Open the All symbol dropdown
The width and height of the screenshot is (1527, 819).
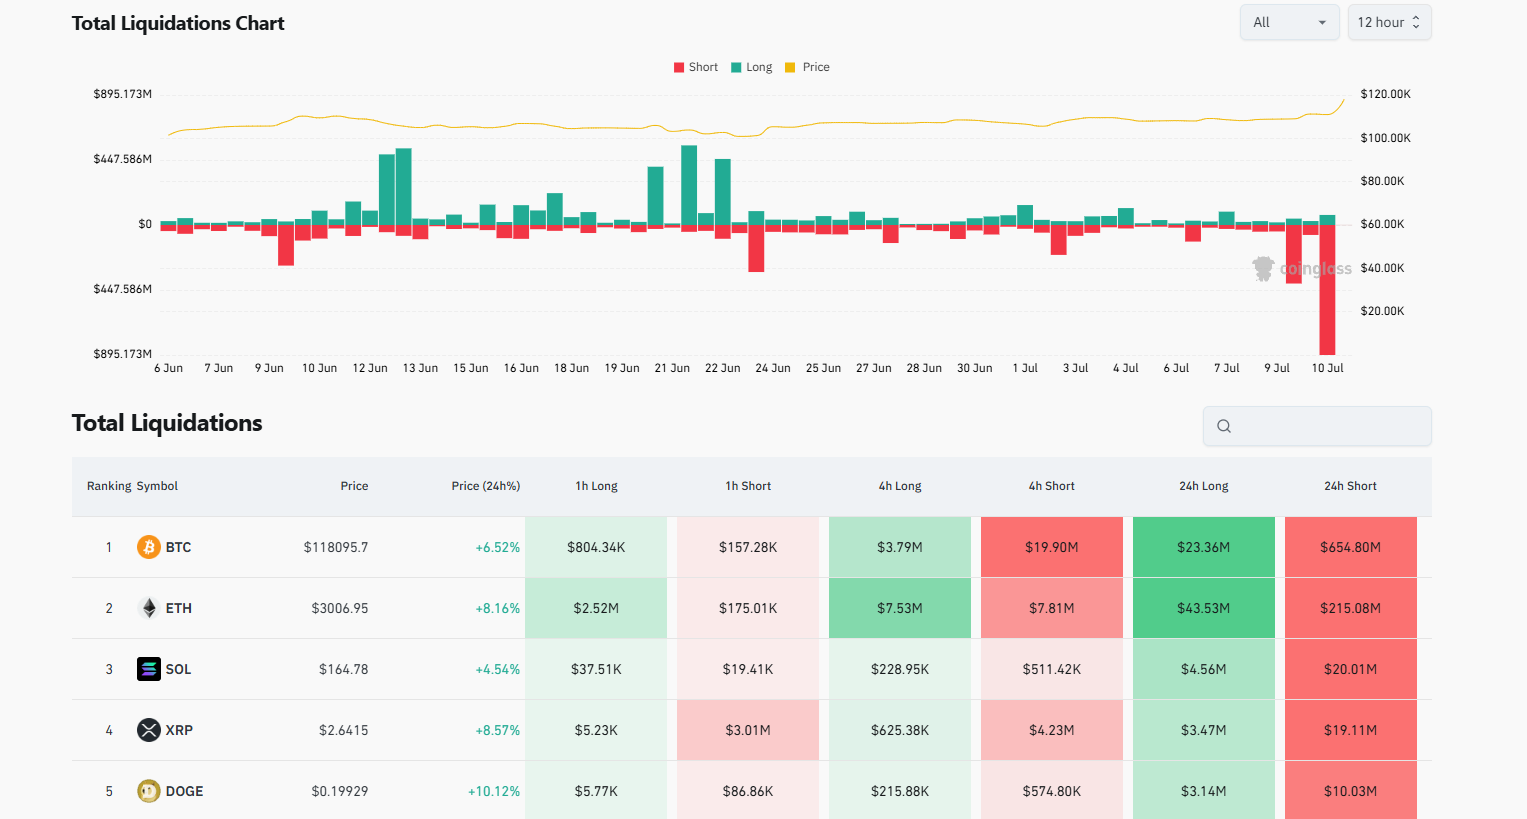(x=1290, y=22)
